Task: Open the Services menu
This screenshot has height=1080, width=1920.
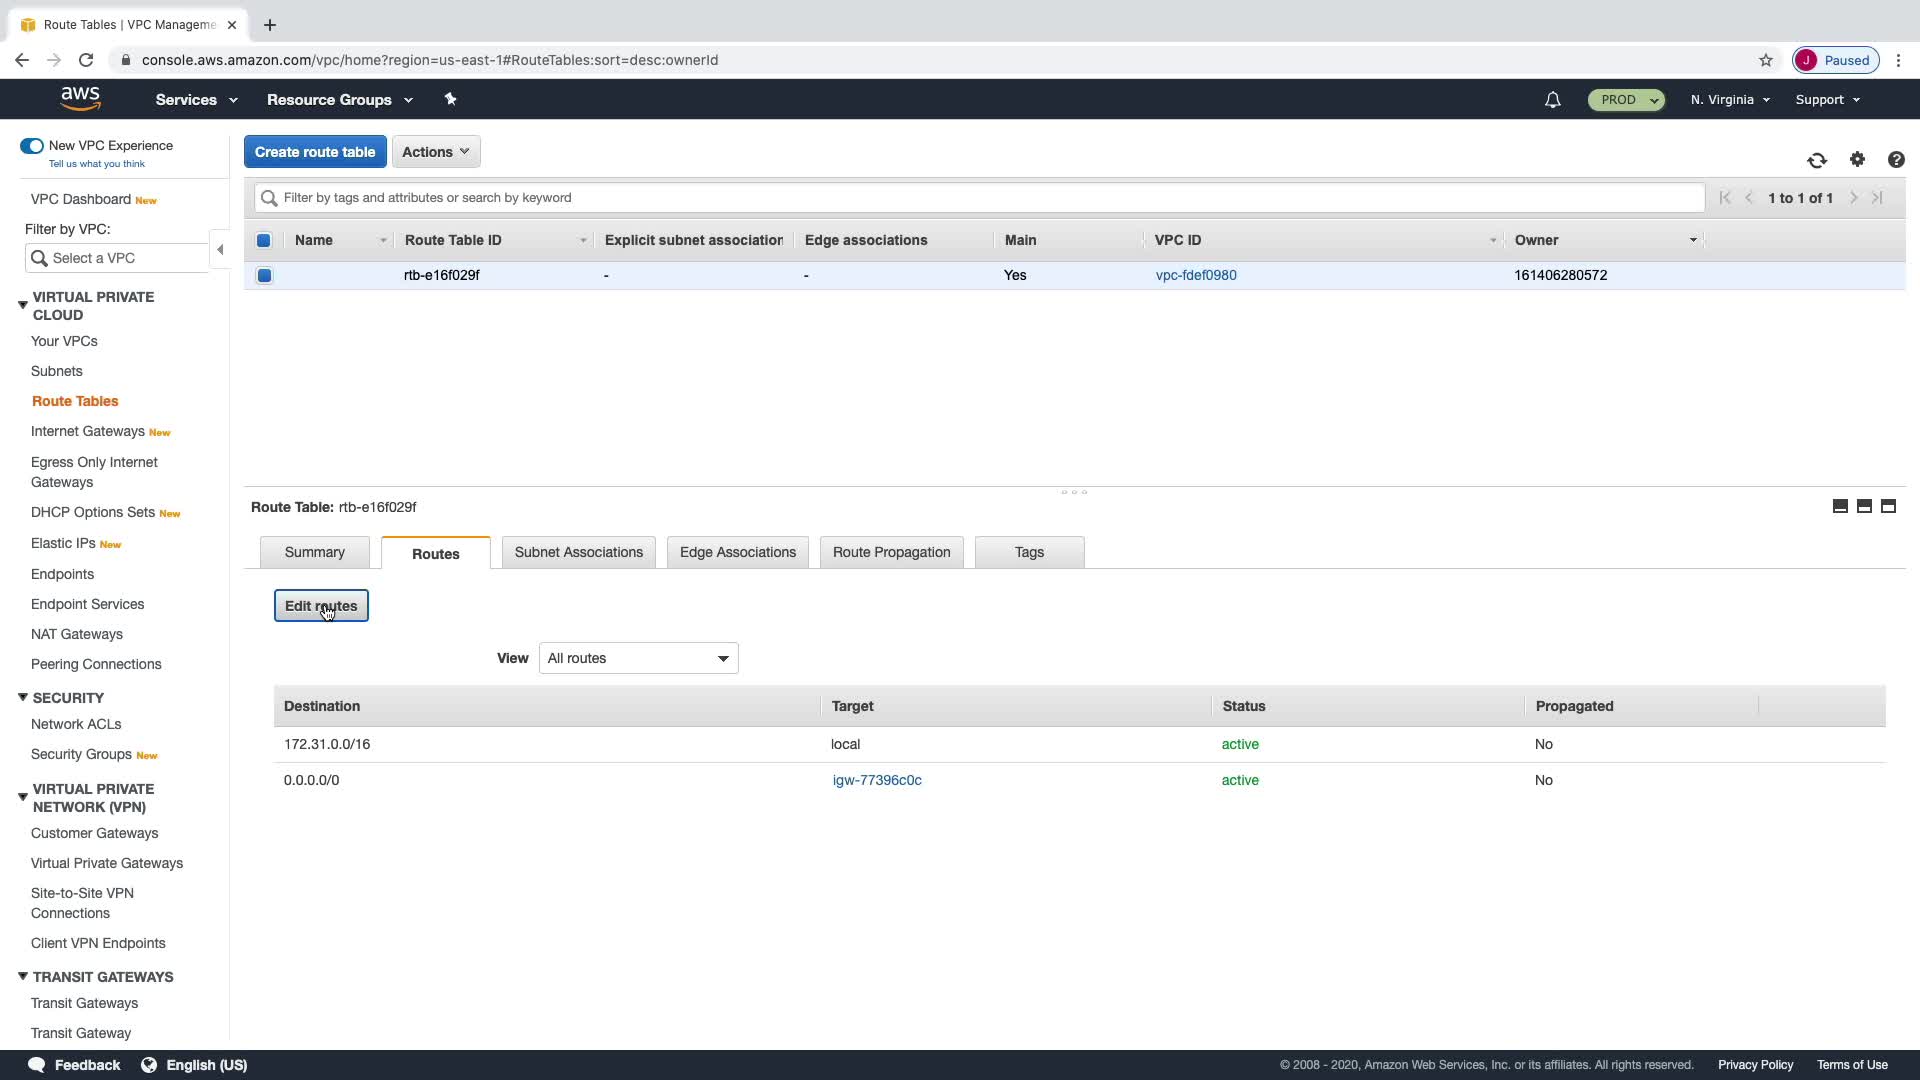Action: click(x=196, y=100)
